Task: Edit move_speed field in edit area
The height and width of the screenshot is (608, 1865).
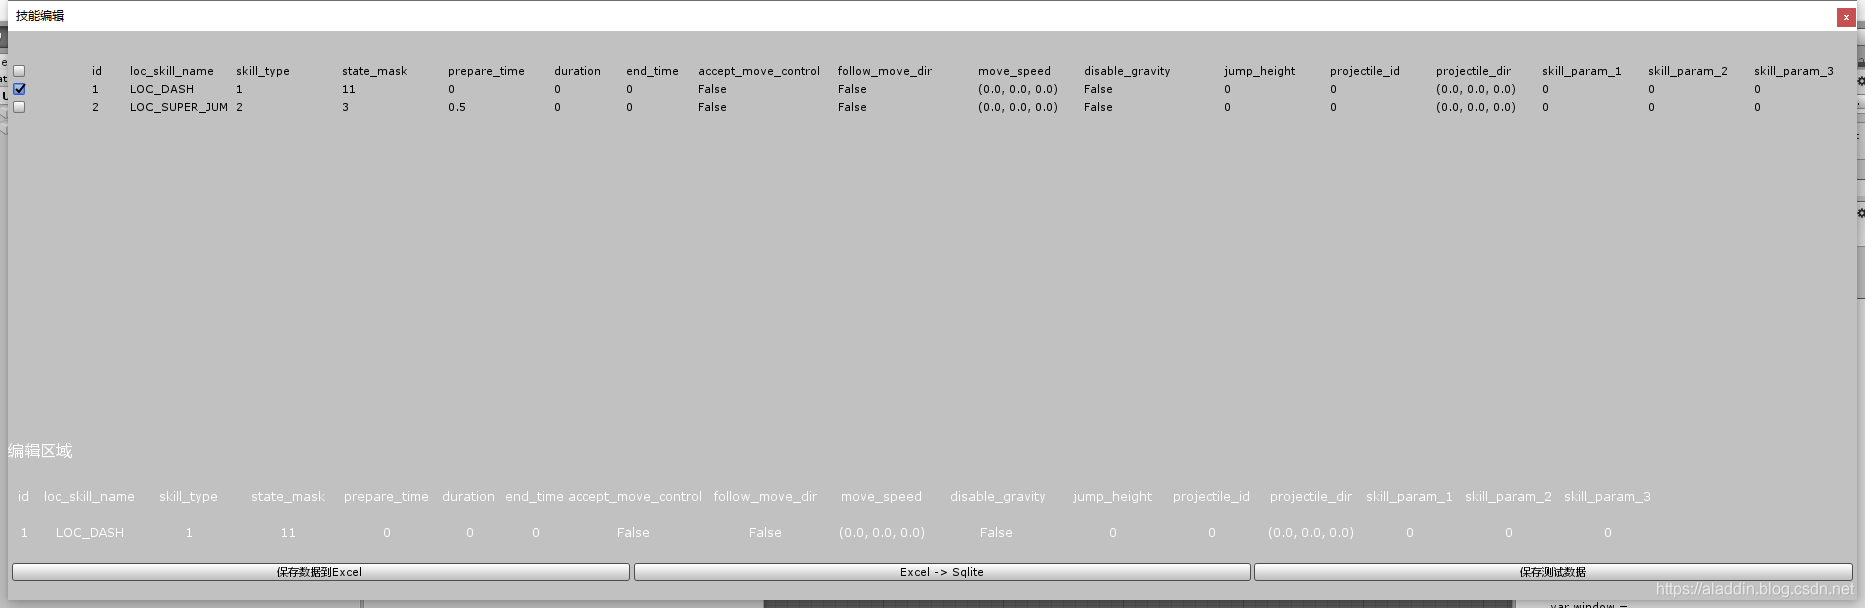Action: [x=882, y=533]
